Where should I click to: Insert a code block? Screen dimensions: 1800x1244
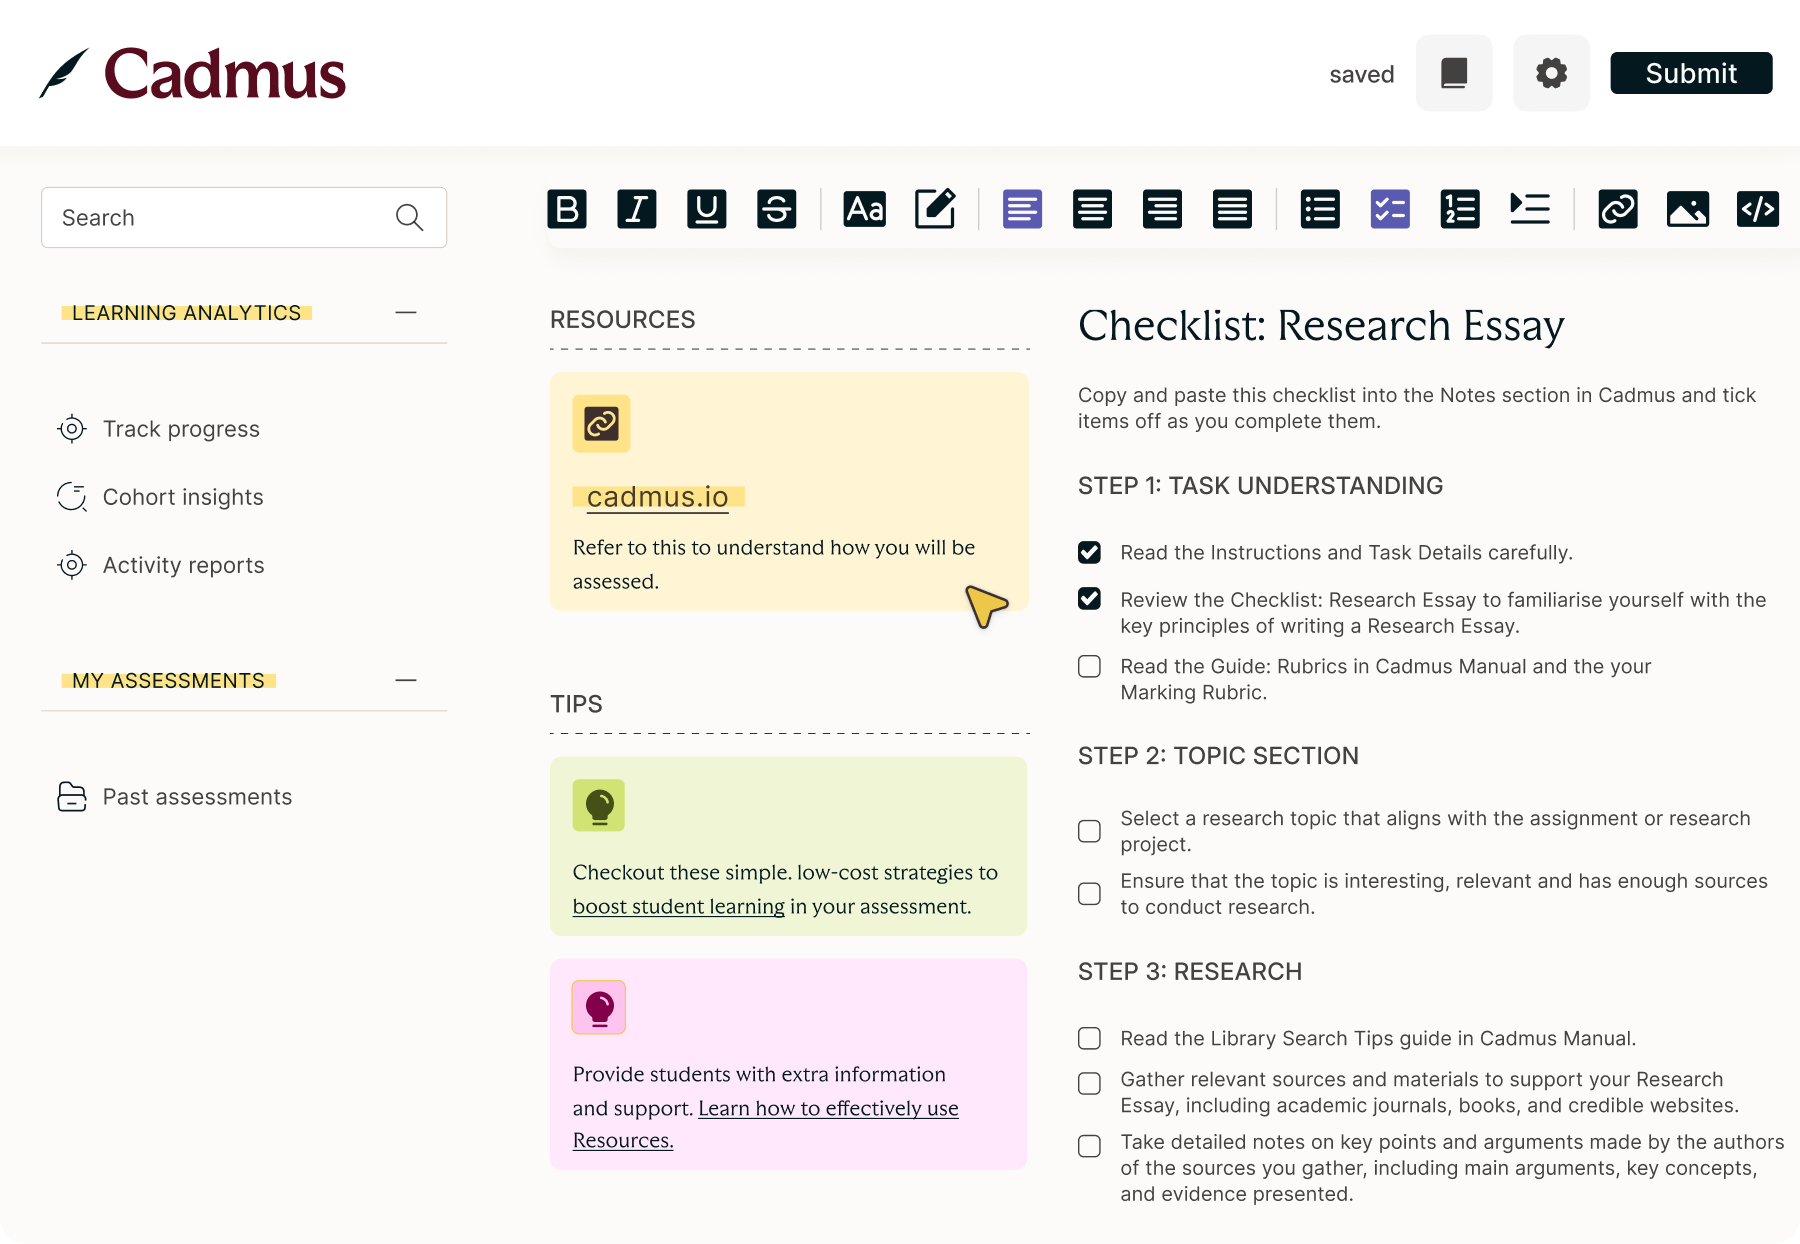(1758, 209)
